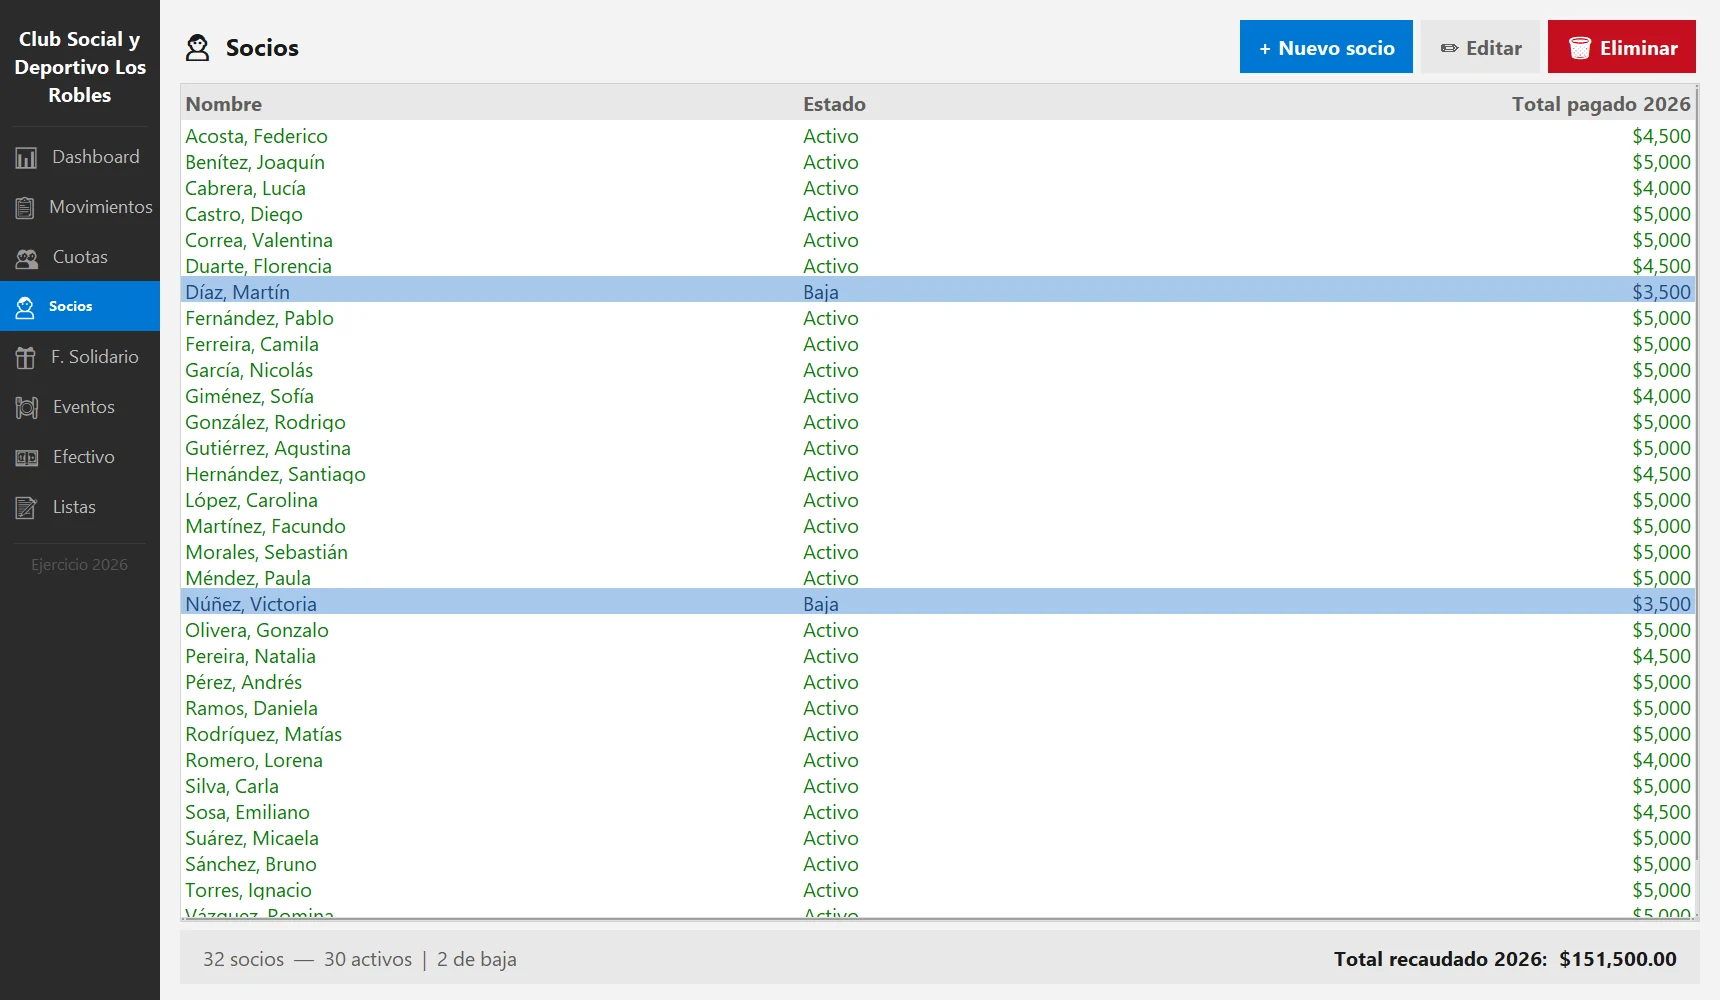The width and height of the screenshot is (1720, 1000).
Task: Click the $4,500 amount for Pereira, Natalia
Action: point(1661,656)
